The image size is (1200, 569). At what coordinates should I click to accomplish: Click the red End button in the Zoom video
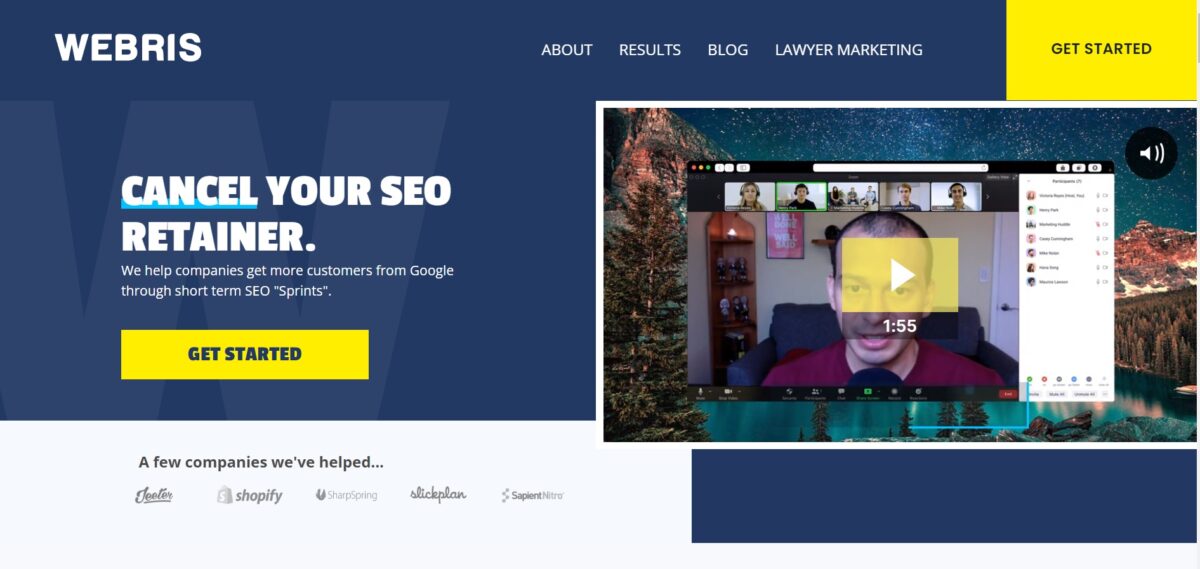[x=1007, y=394]
